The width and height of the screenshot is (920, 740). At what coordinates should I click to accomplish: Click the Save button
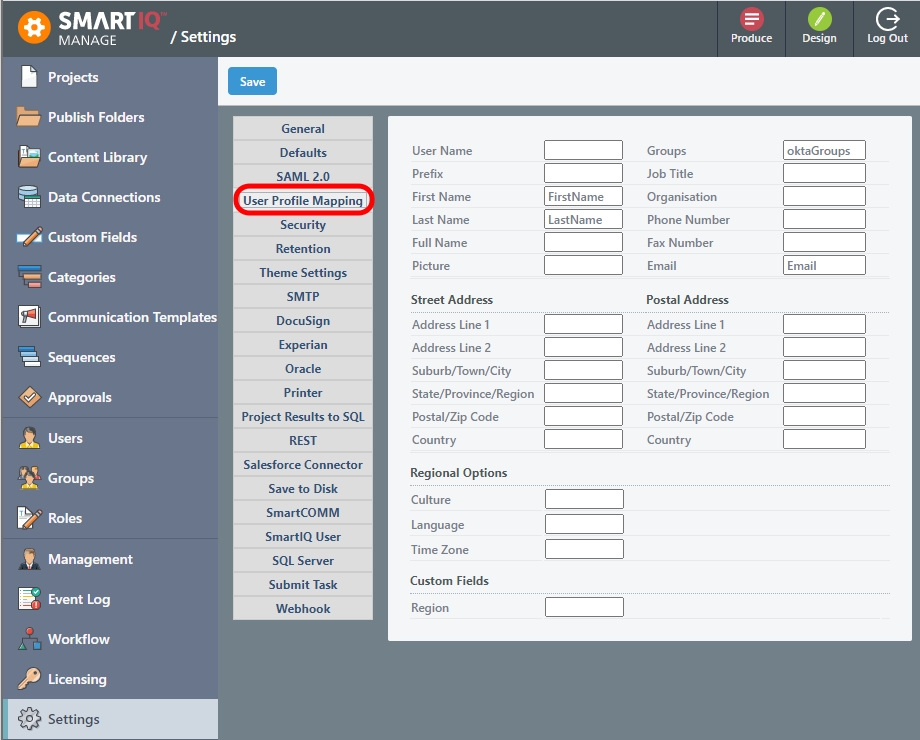pos(252,81)
